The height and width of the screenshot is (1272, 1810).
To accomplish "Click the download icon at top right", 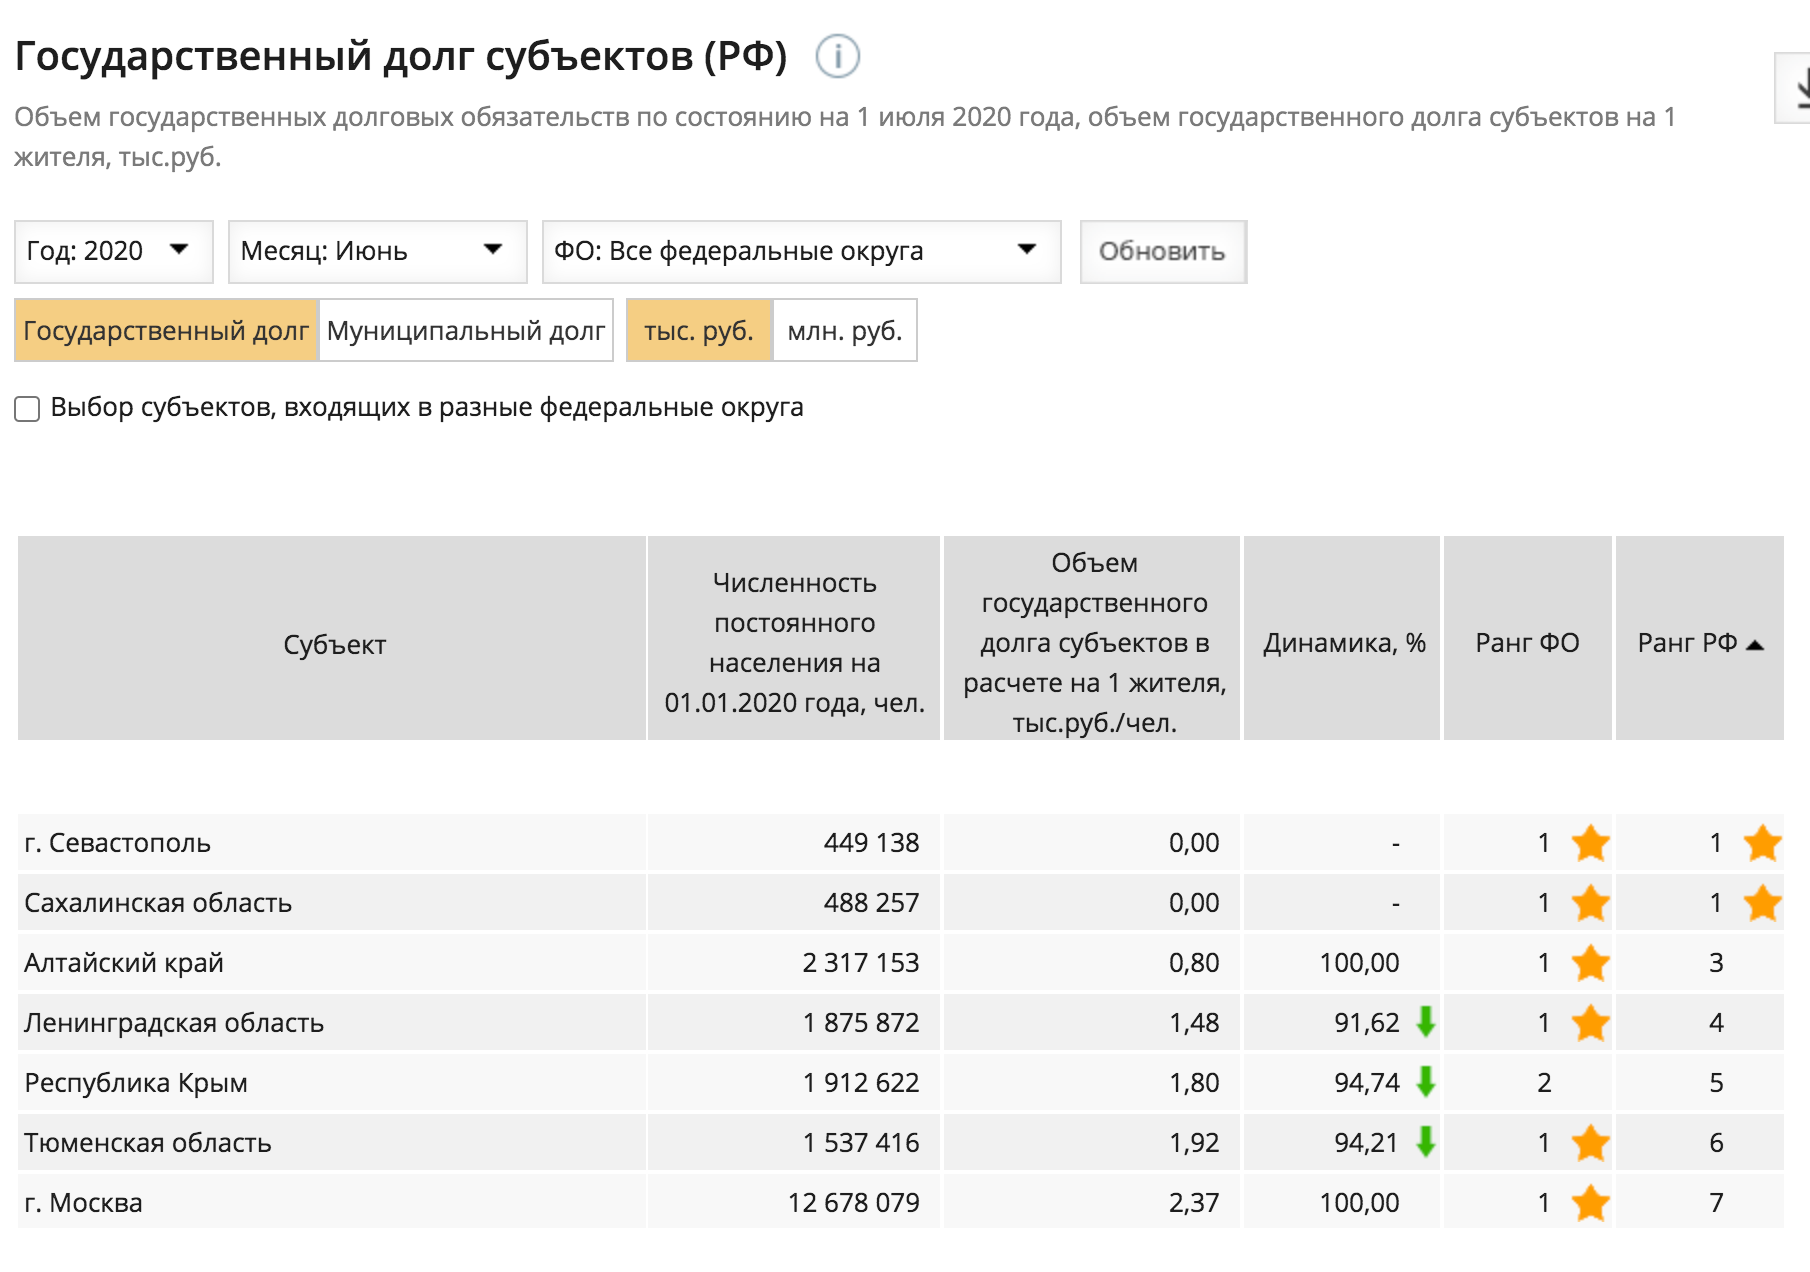I will point(1797,88).
